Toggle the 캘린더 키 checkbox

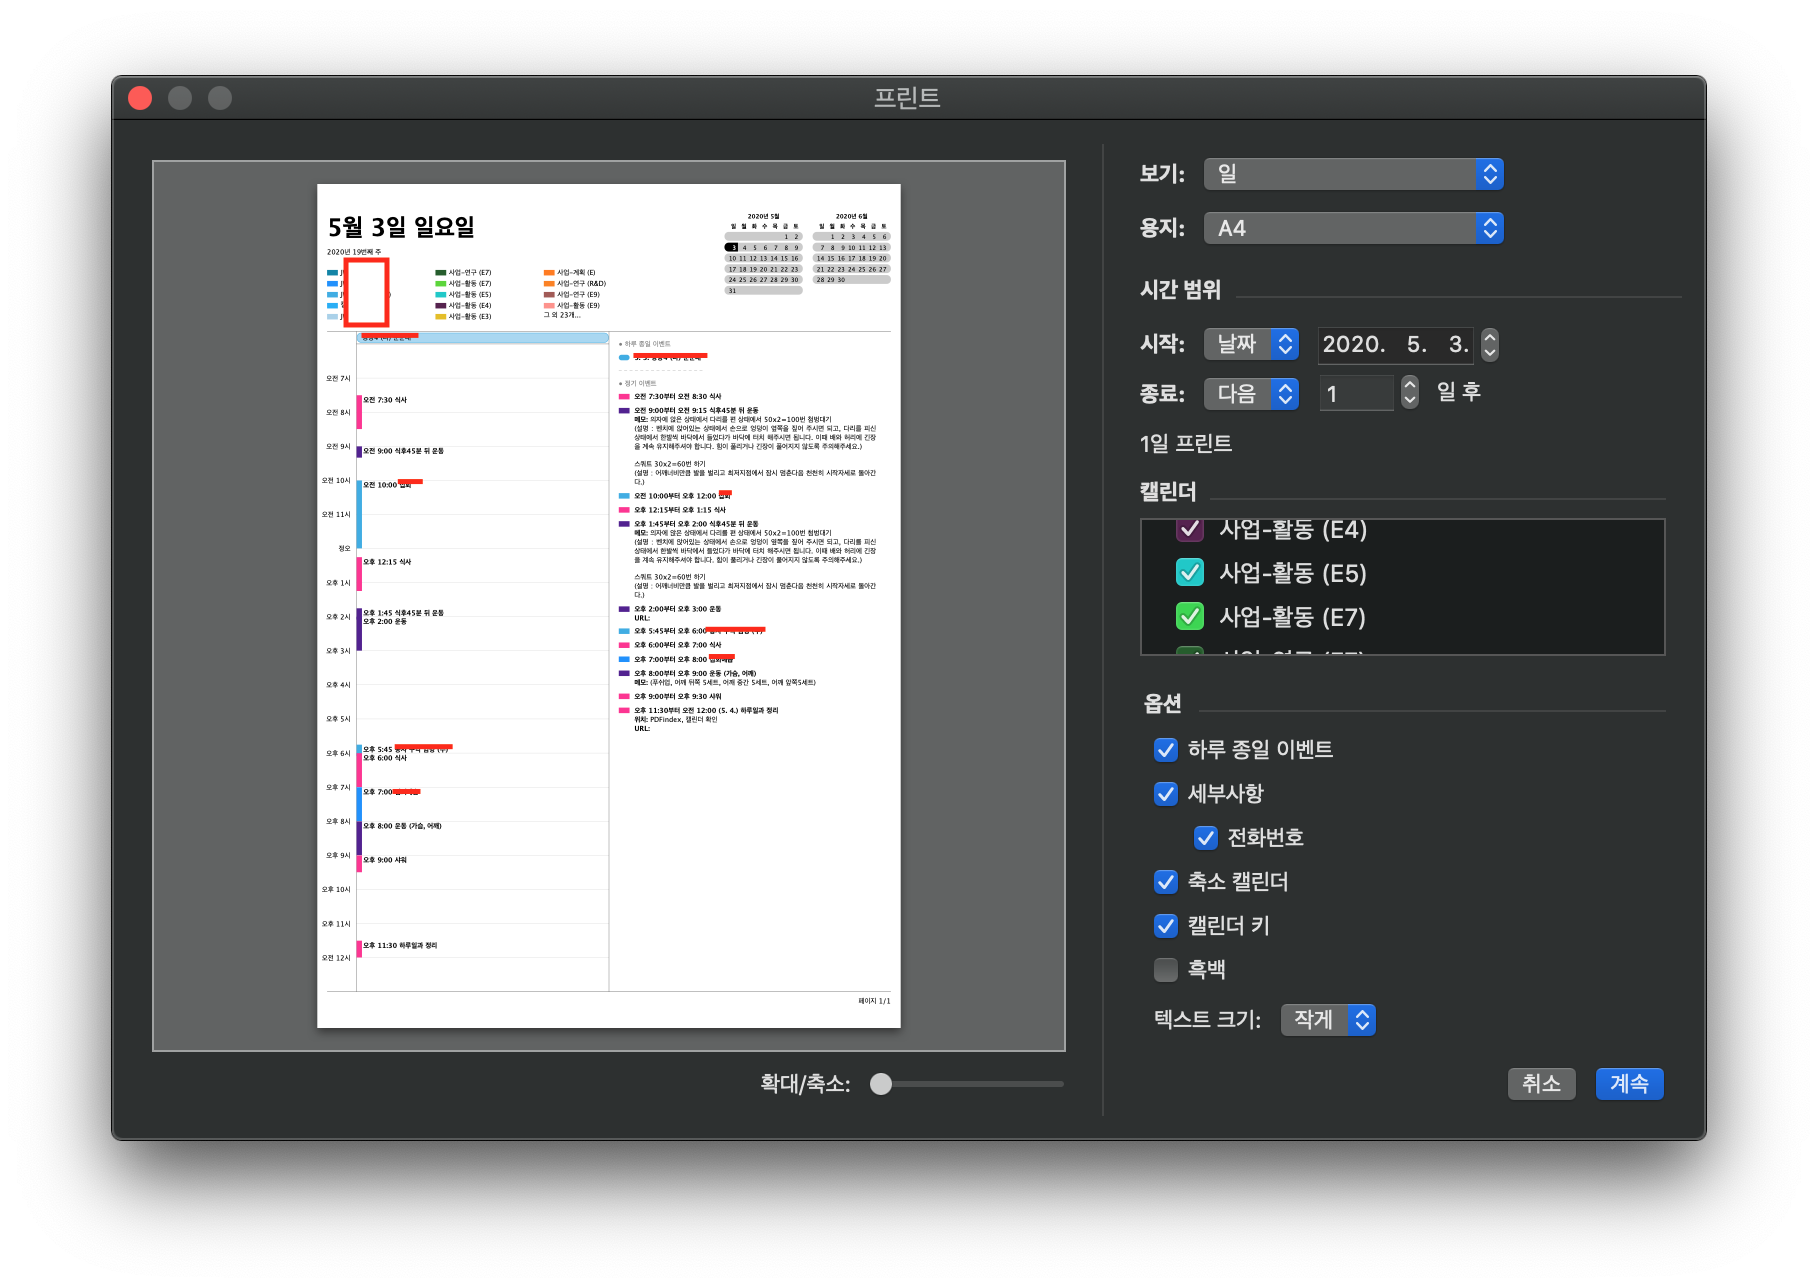pyautogui.click(x=1166, y=926)
